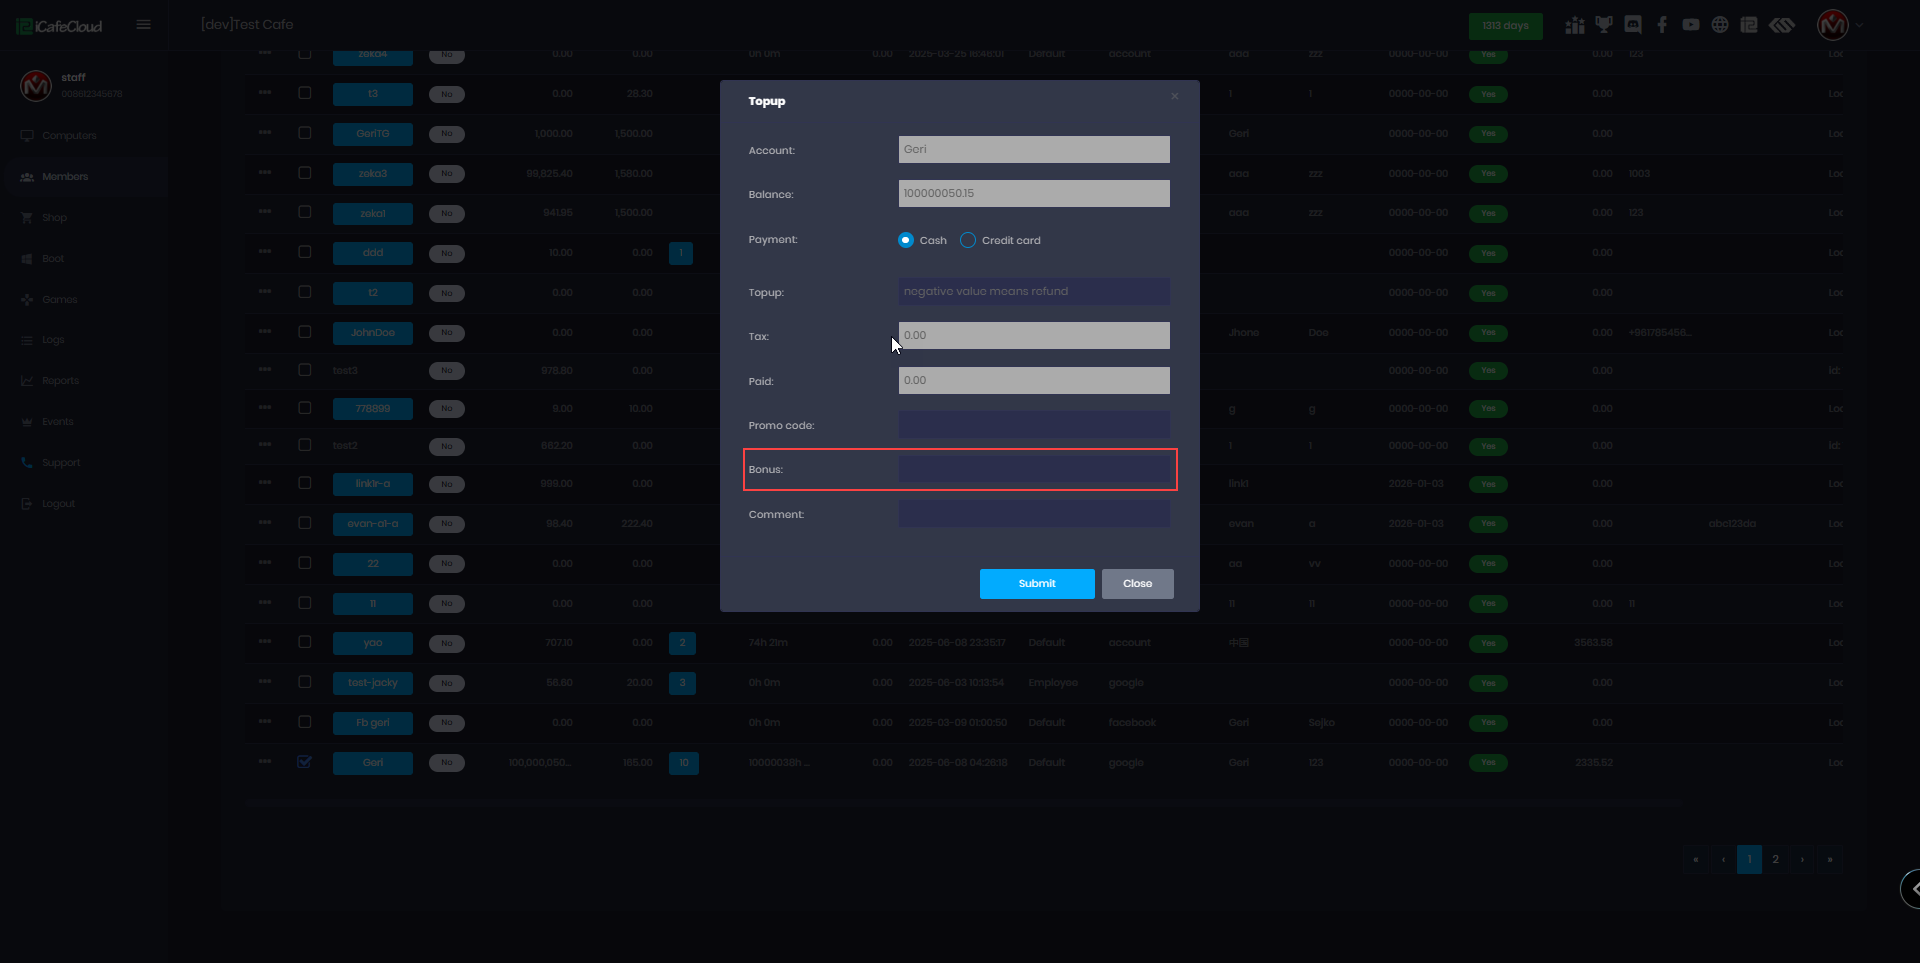The height and width of the screenshot is (963, 1920).
Task: Click into the Promo code field
Action: 1034,425
